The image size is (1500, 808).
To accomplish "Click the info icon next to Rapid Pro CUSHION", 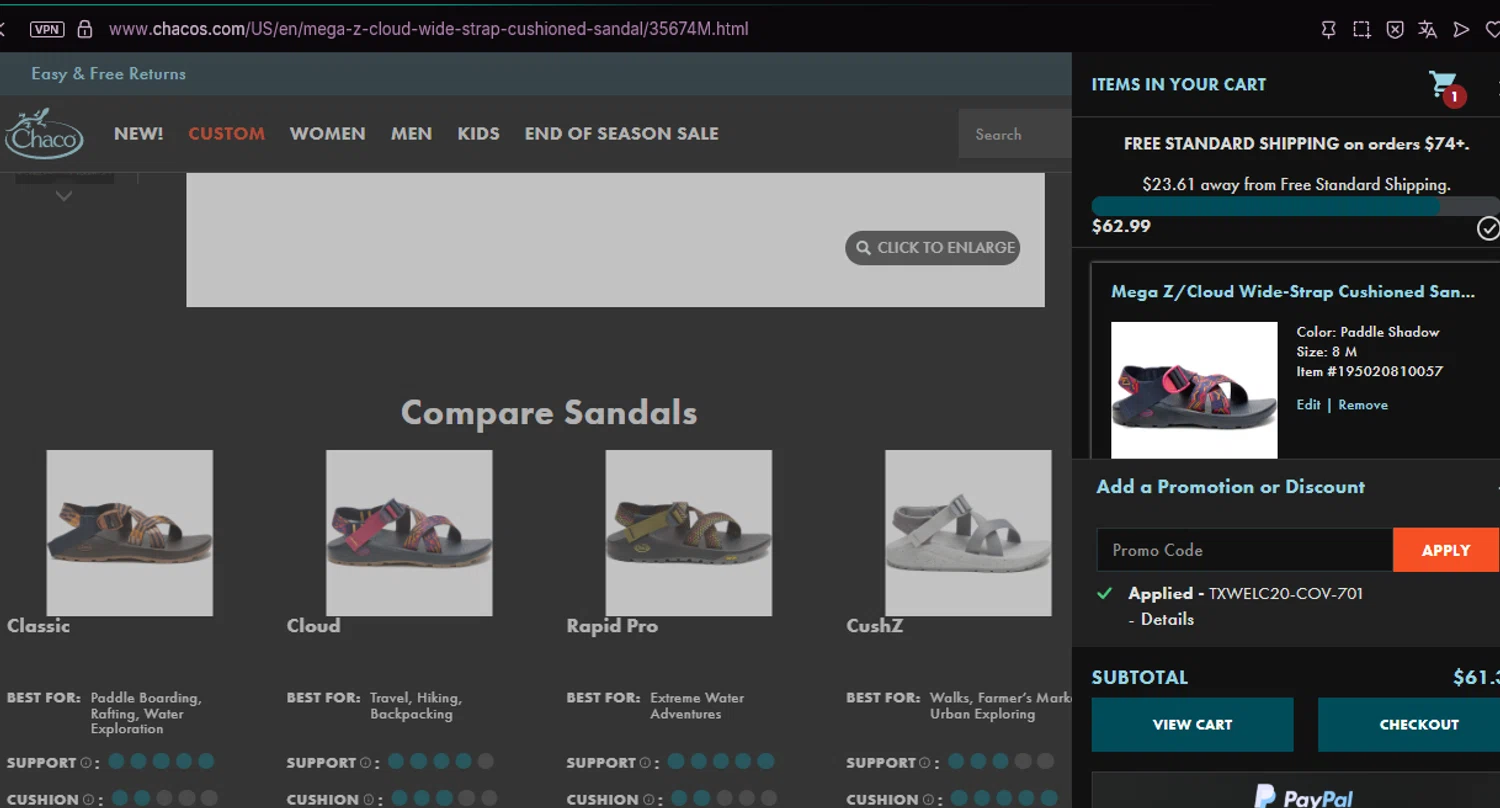I will coord(648,799).
